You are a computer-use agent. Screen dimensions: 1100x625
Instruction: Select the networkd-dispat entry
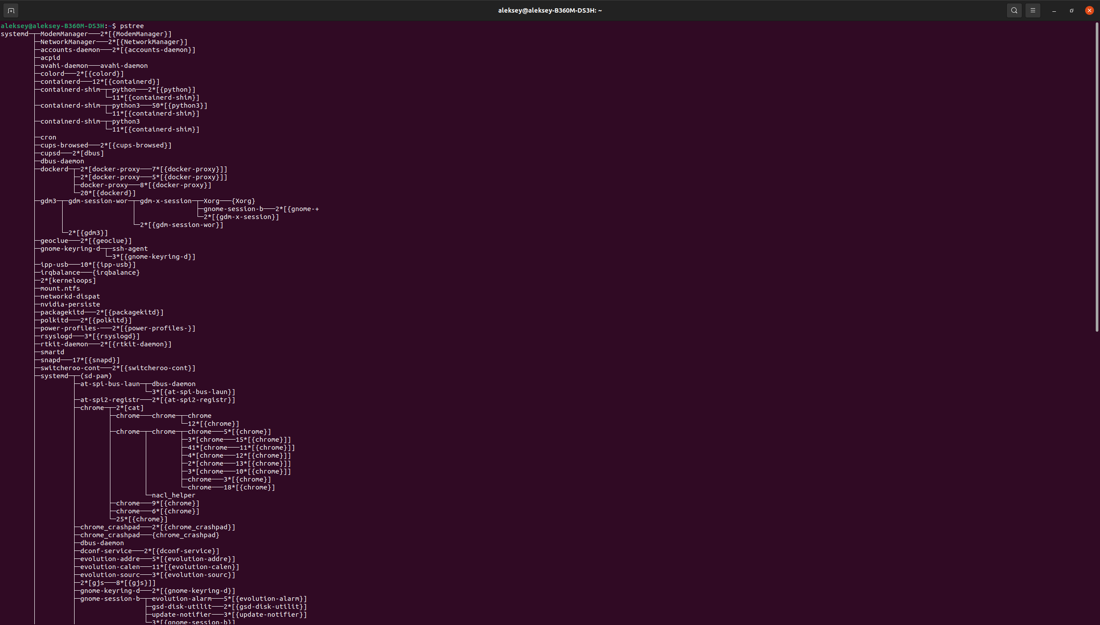[x=69, y=297]
